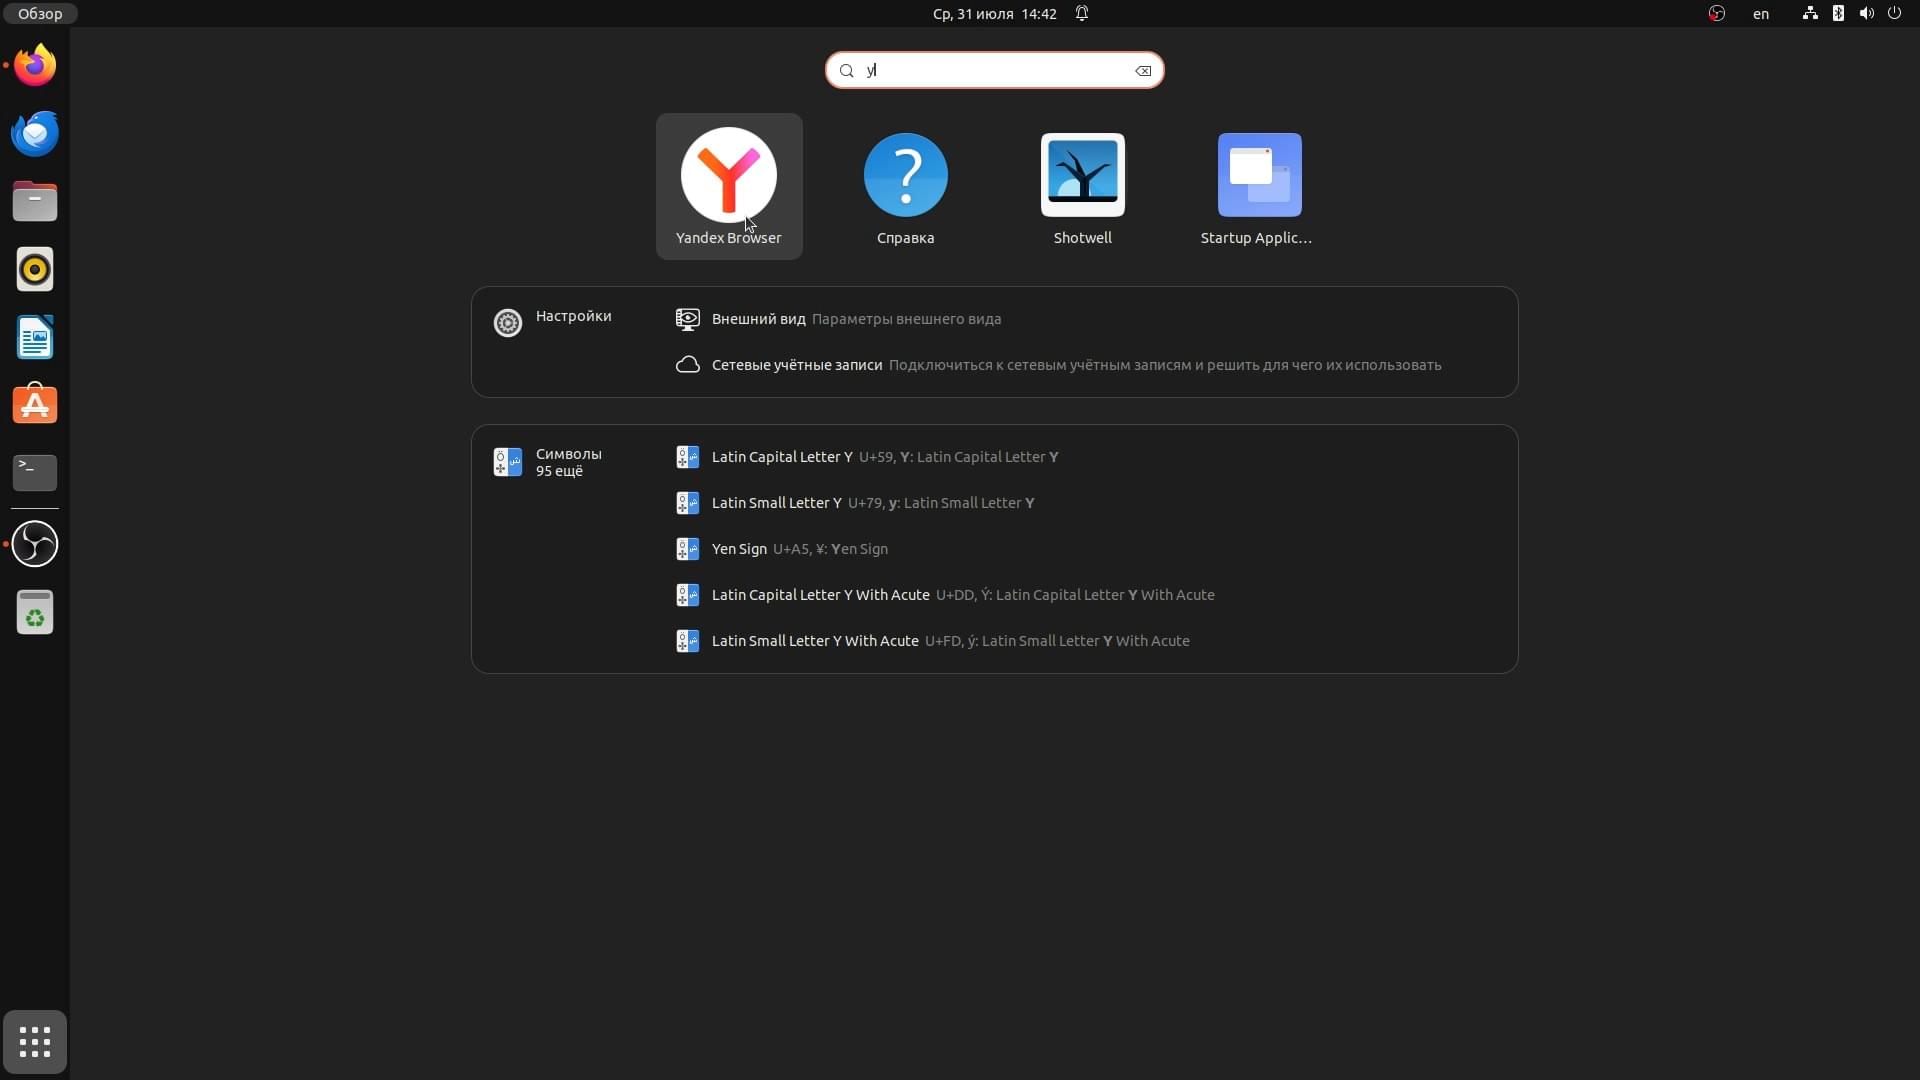
Task: Launch Yandex Browser from search results
Action: (728, 186)
